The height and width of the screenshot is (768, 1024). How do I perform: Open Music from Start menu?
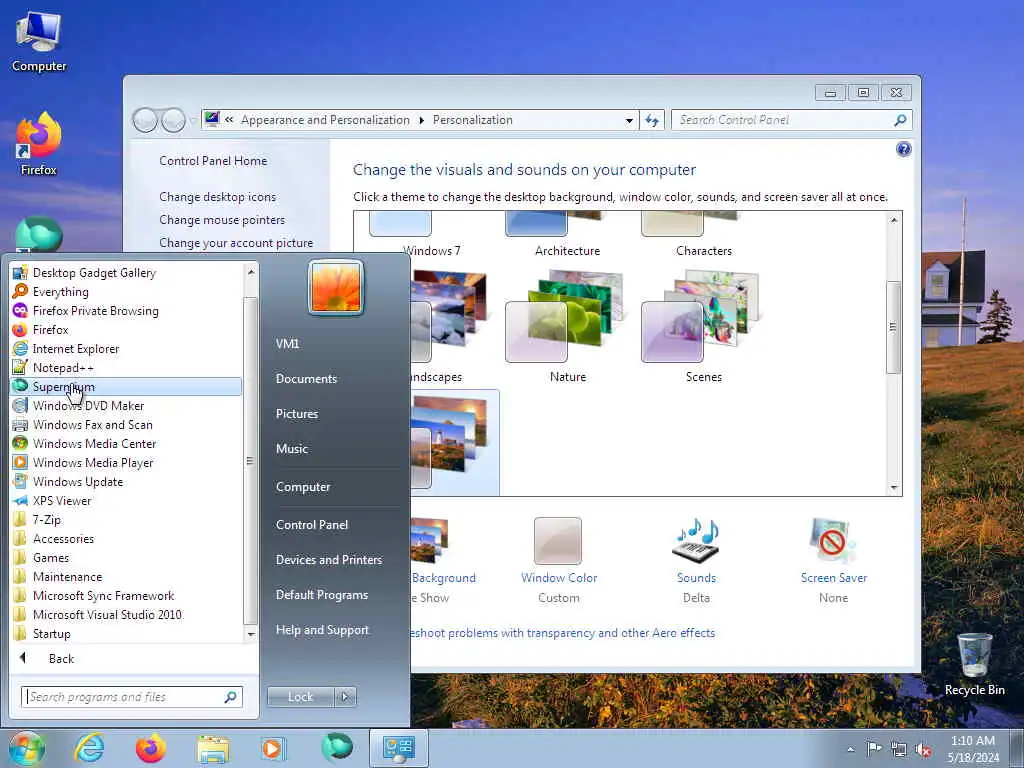[x=292, y=449]
